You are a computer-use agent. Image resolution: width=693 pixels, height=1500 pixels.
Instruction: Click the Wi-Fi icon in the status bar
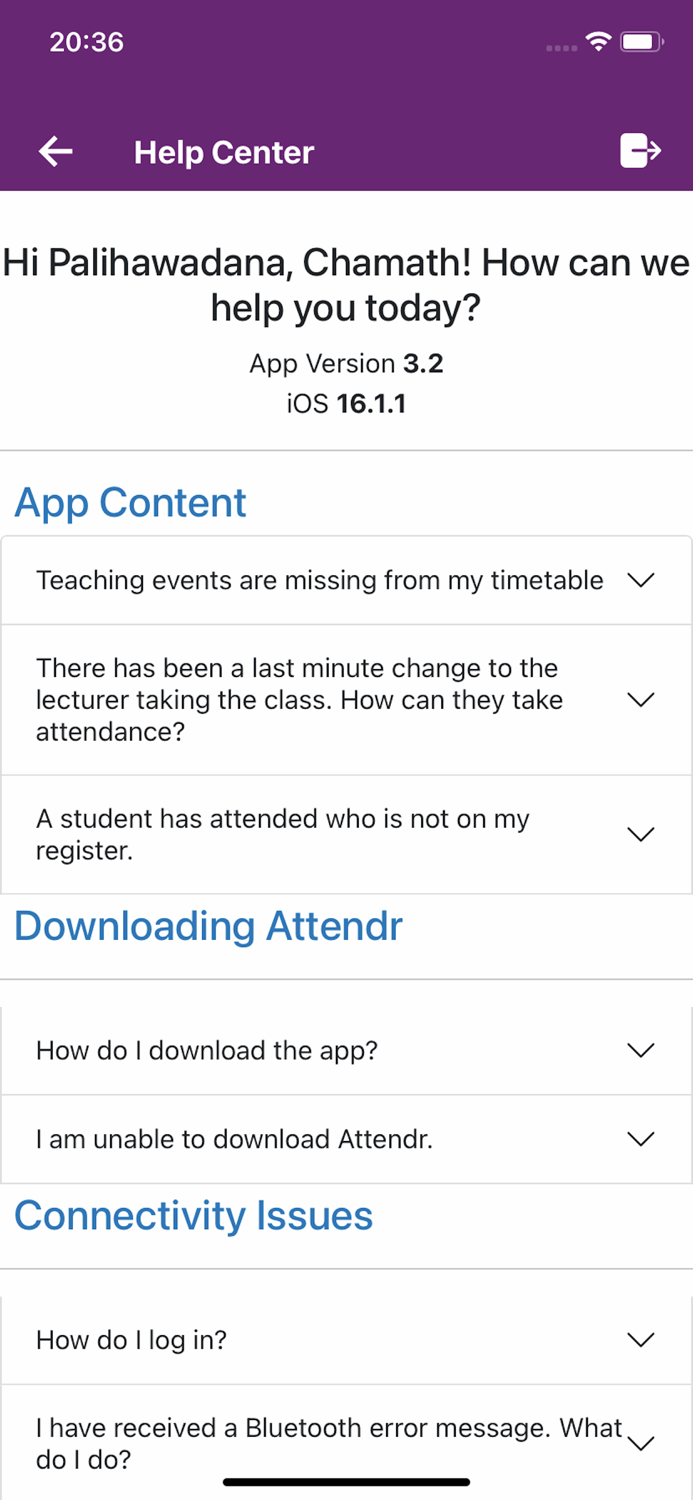[598, 42]
